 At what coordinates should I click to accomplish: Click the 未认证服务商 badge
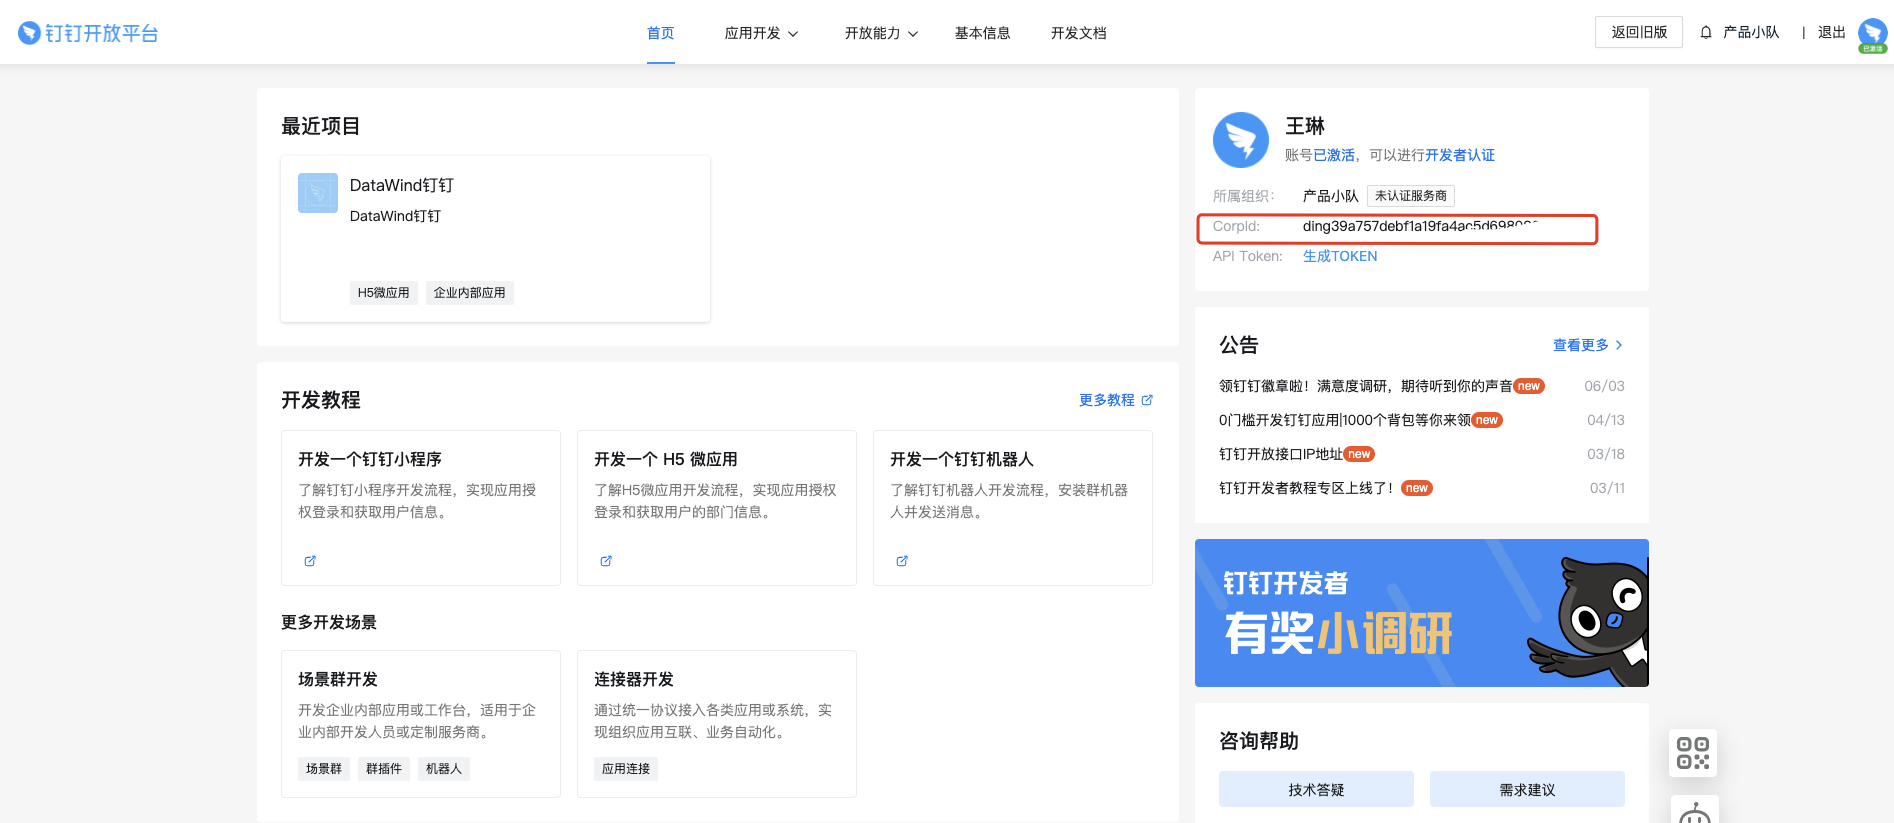click(1411, 196)
